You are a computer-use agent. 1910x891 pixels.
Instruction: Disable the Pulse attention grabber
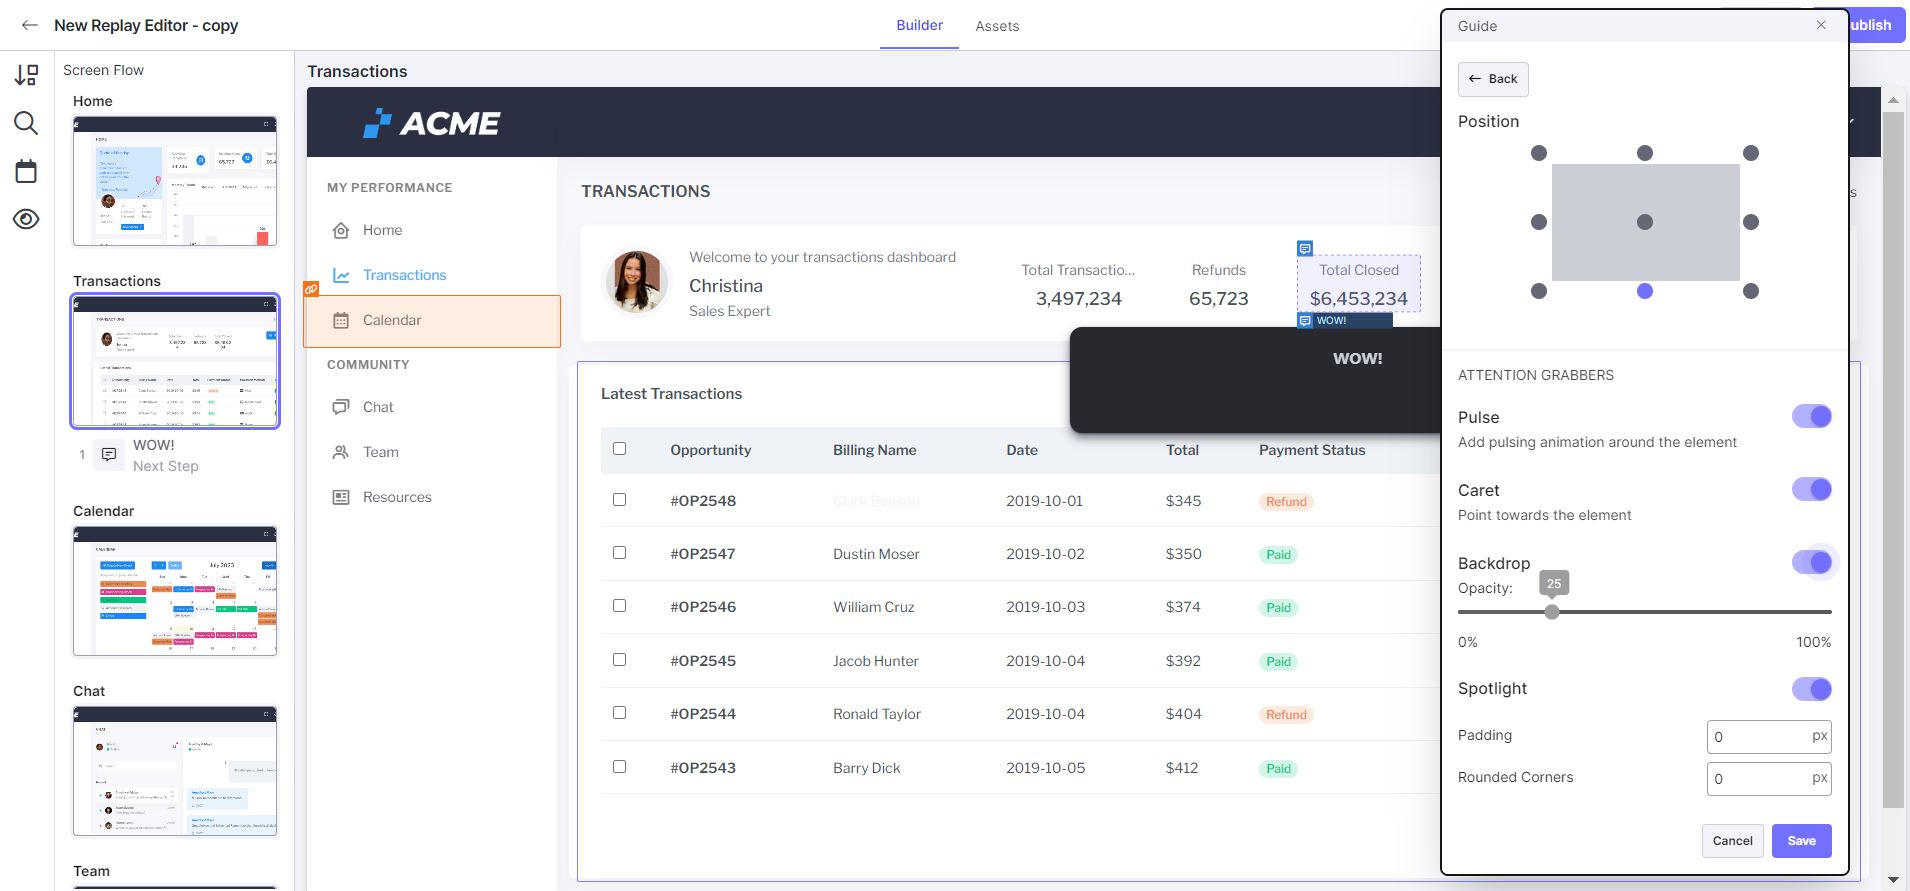(1811, 416)
